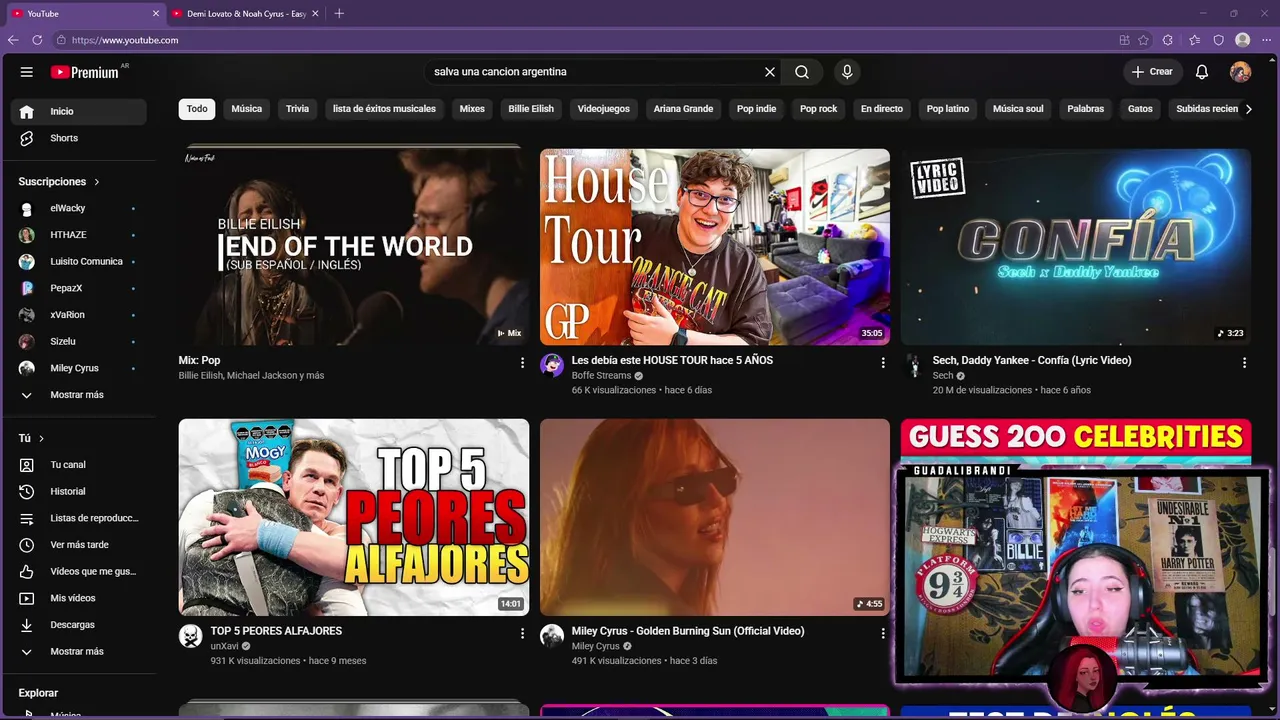The height and width of the screenshot is (720, 1280).
Task: Open a new browser tab
Action: click(339, 14)
